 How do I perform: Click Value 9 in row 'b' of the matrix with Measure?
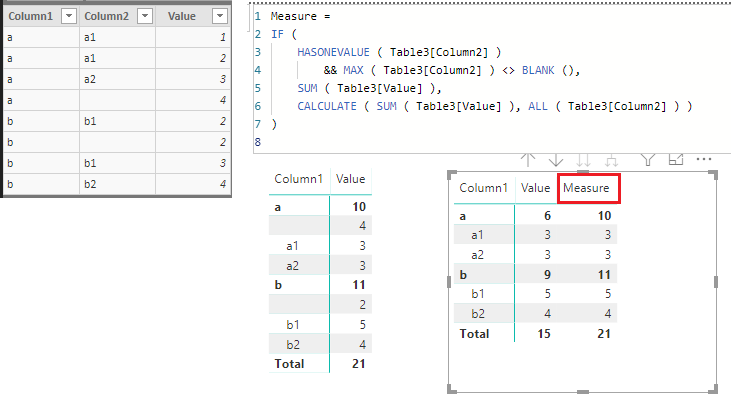(x=547, y=275)
